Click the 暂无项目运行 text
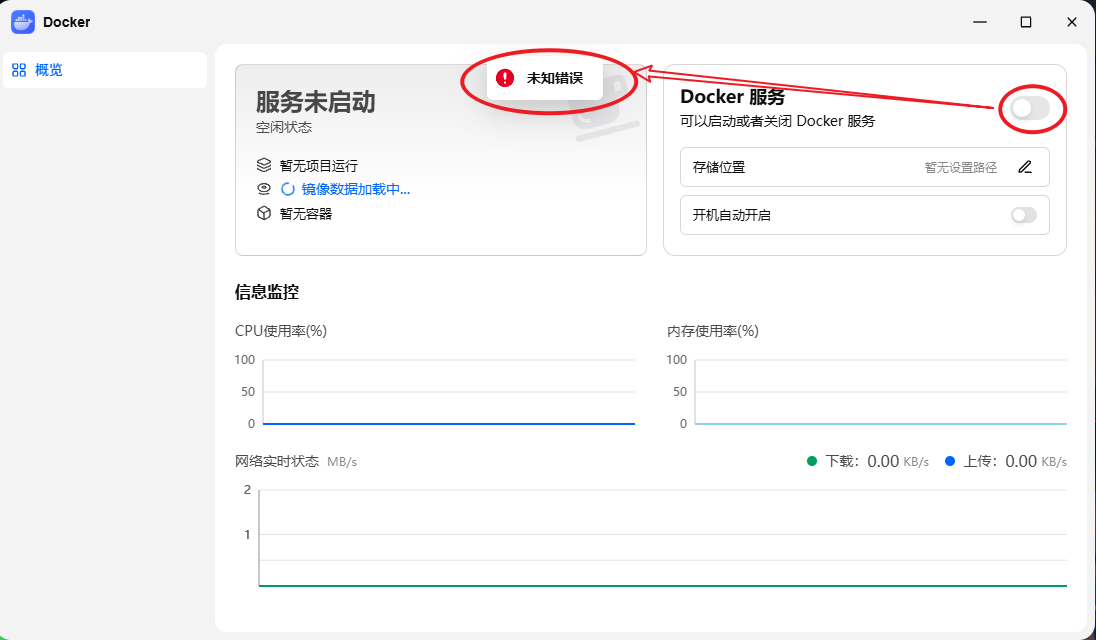1096x640 pixels. (319, 166)
